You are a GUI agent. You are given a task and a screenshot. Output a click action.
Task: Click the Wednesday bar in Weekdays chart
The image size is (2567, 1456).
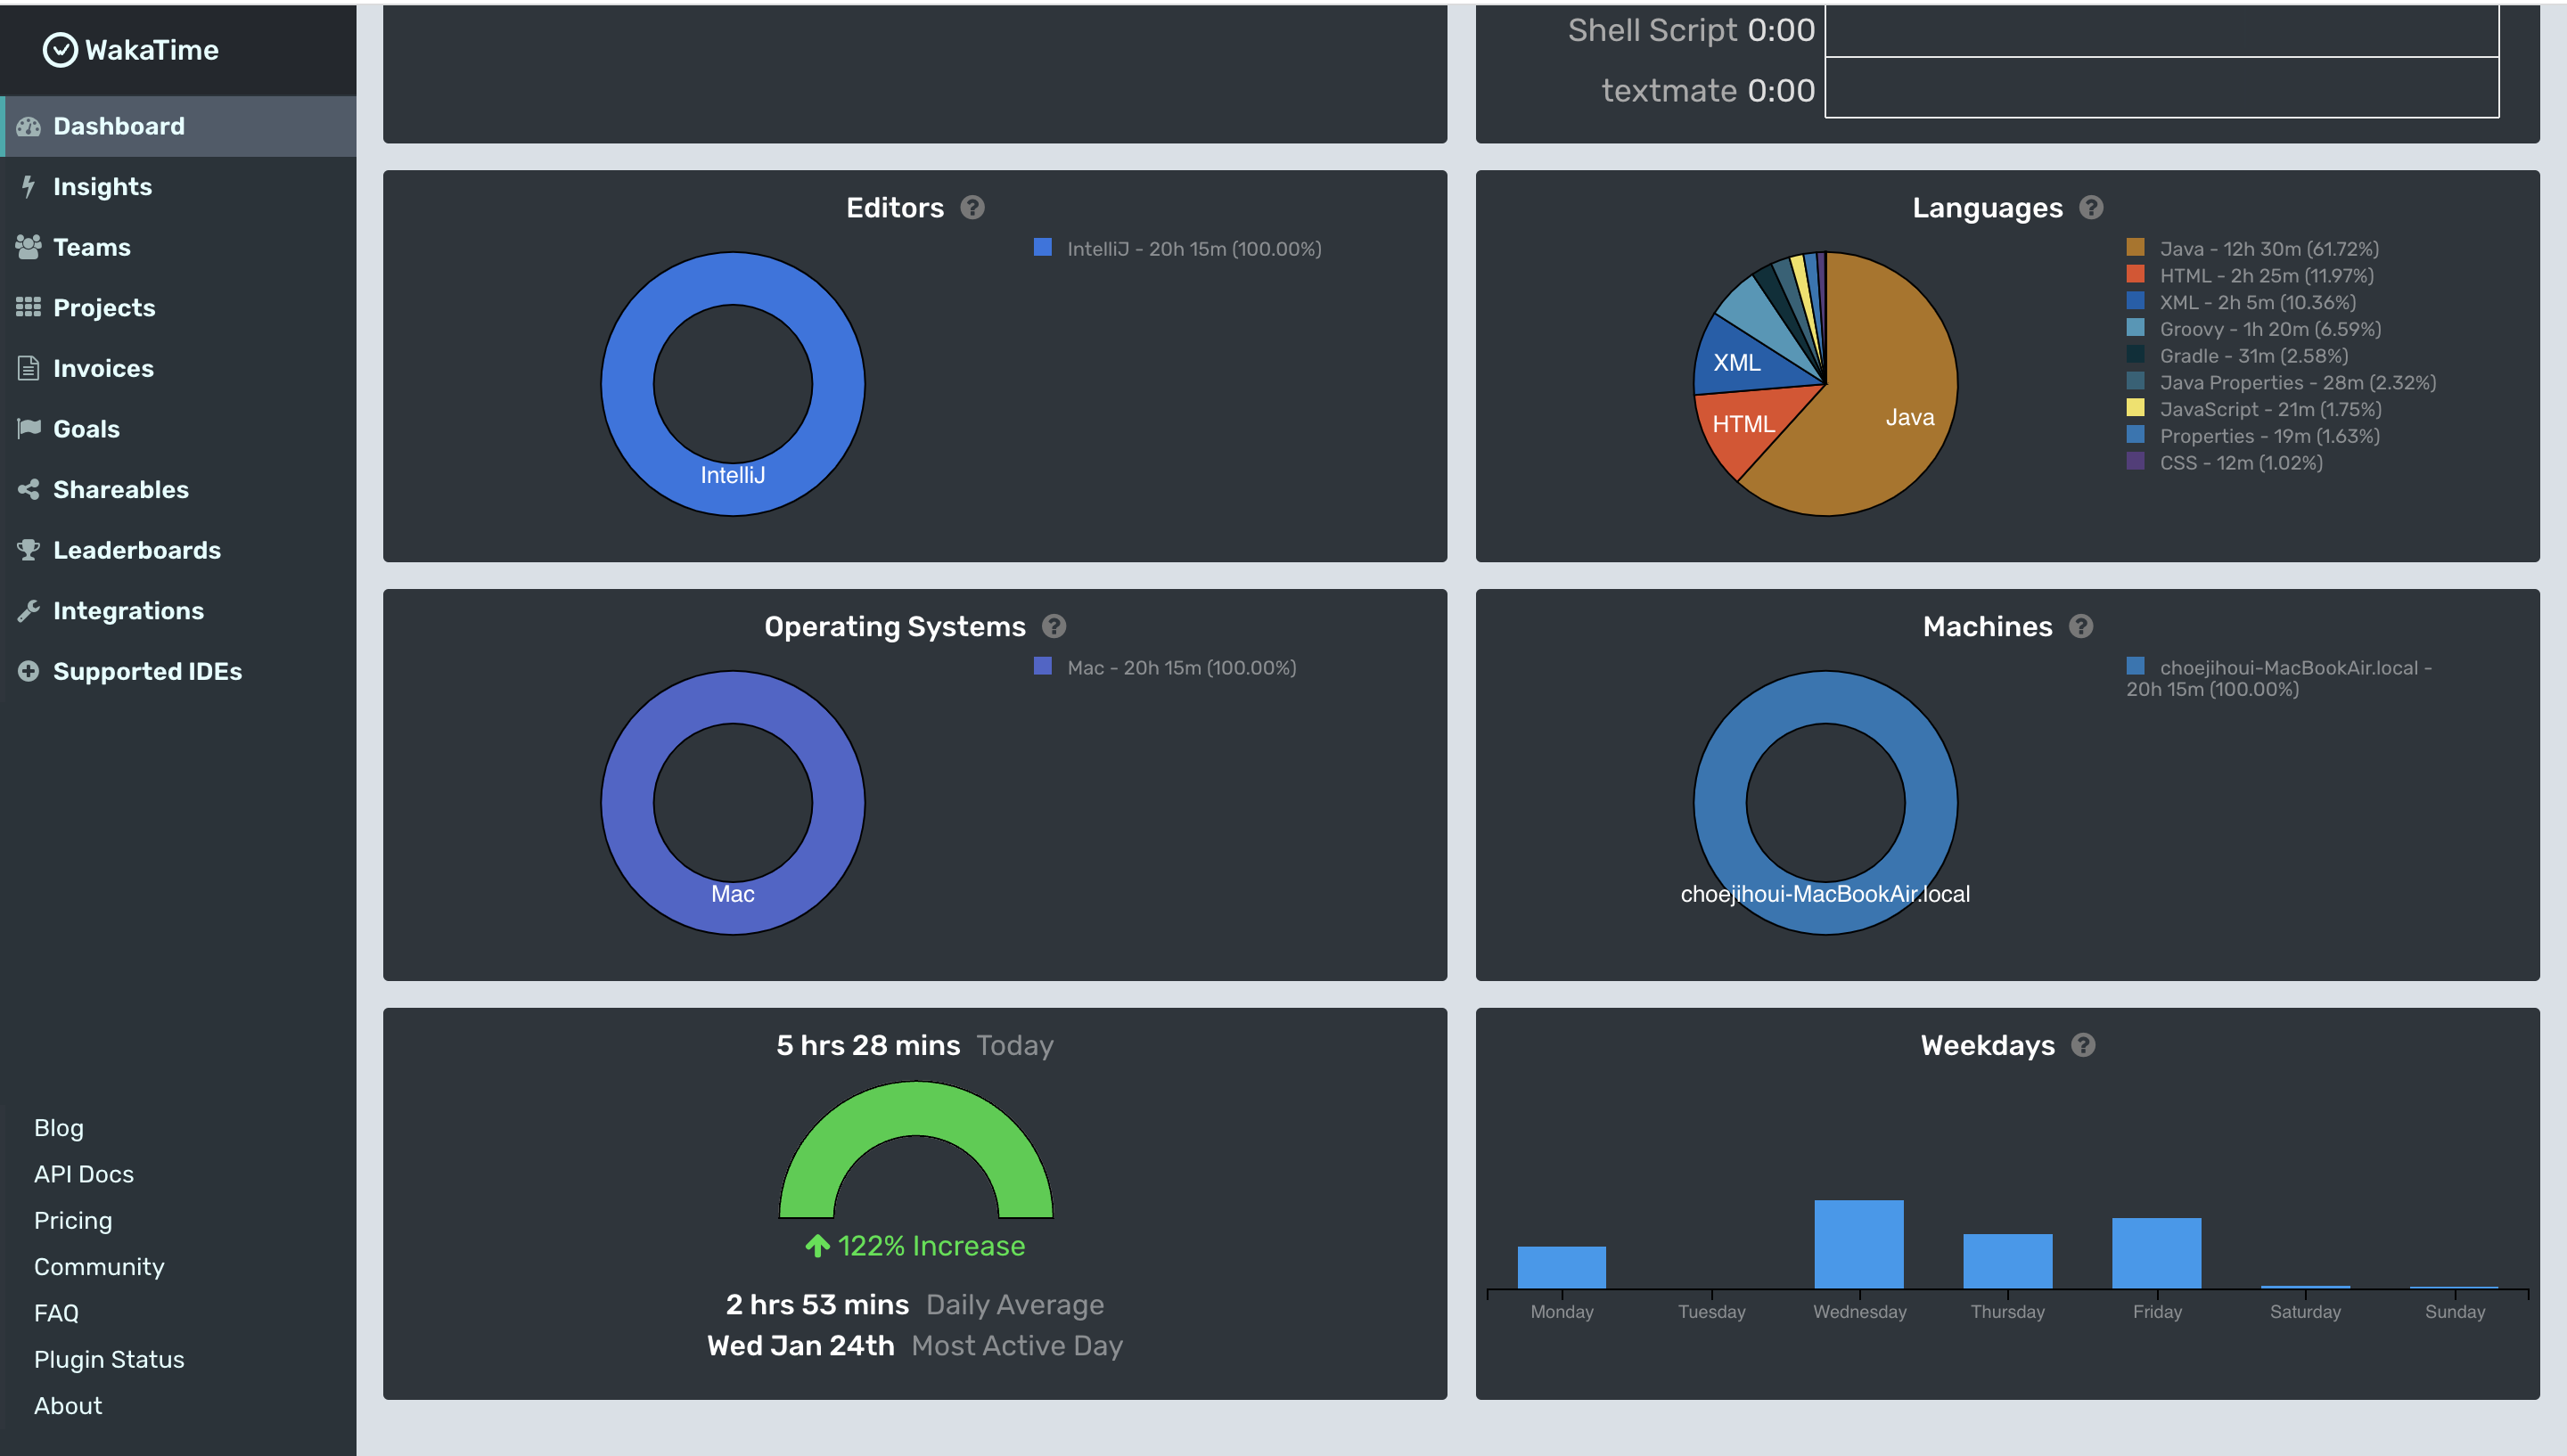pos(1858,1243)
